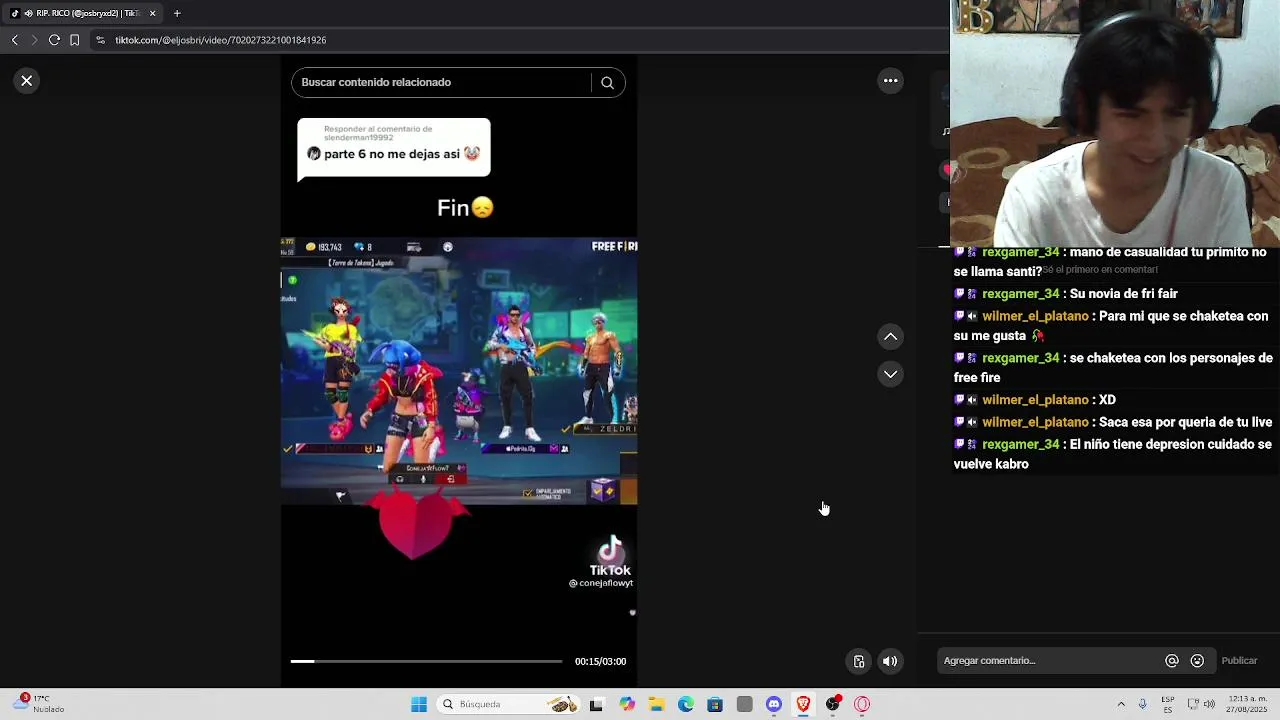
Task: Click the @conejaflowyt watermark username
Action: (x=601, y=583)
